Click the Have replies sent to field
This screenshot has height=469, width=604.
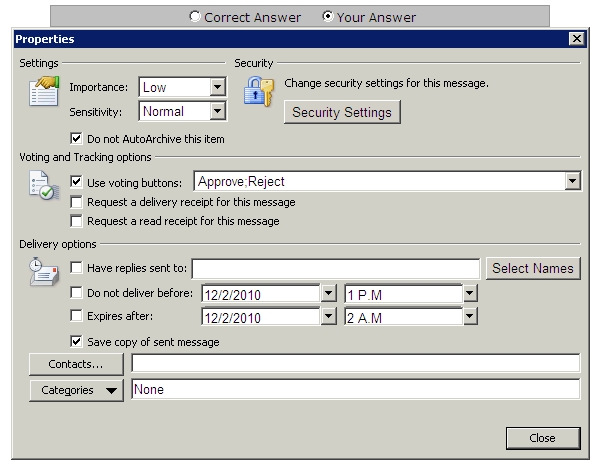coord(336,268)
